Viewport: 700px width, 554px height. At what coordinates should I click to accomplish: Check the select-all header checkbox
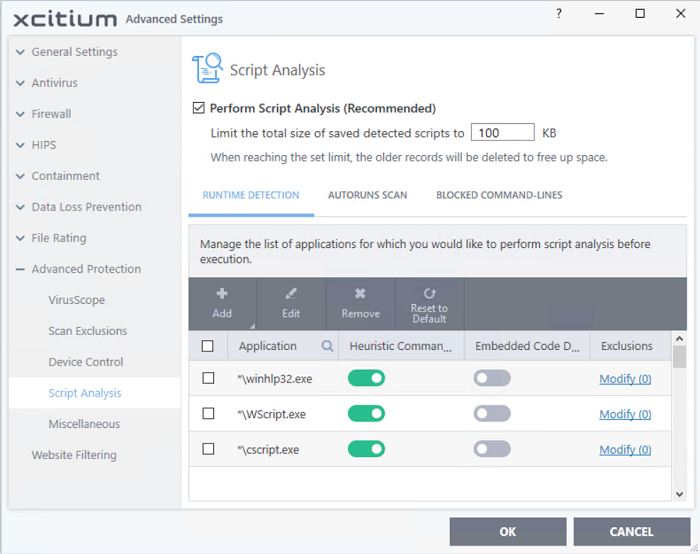(208, 346)
